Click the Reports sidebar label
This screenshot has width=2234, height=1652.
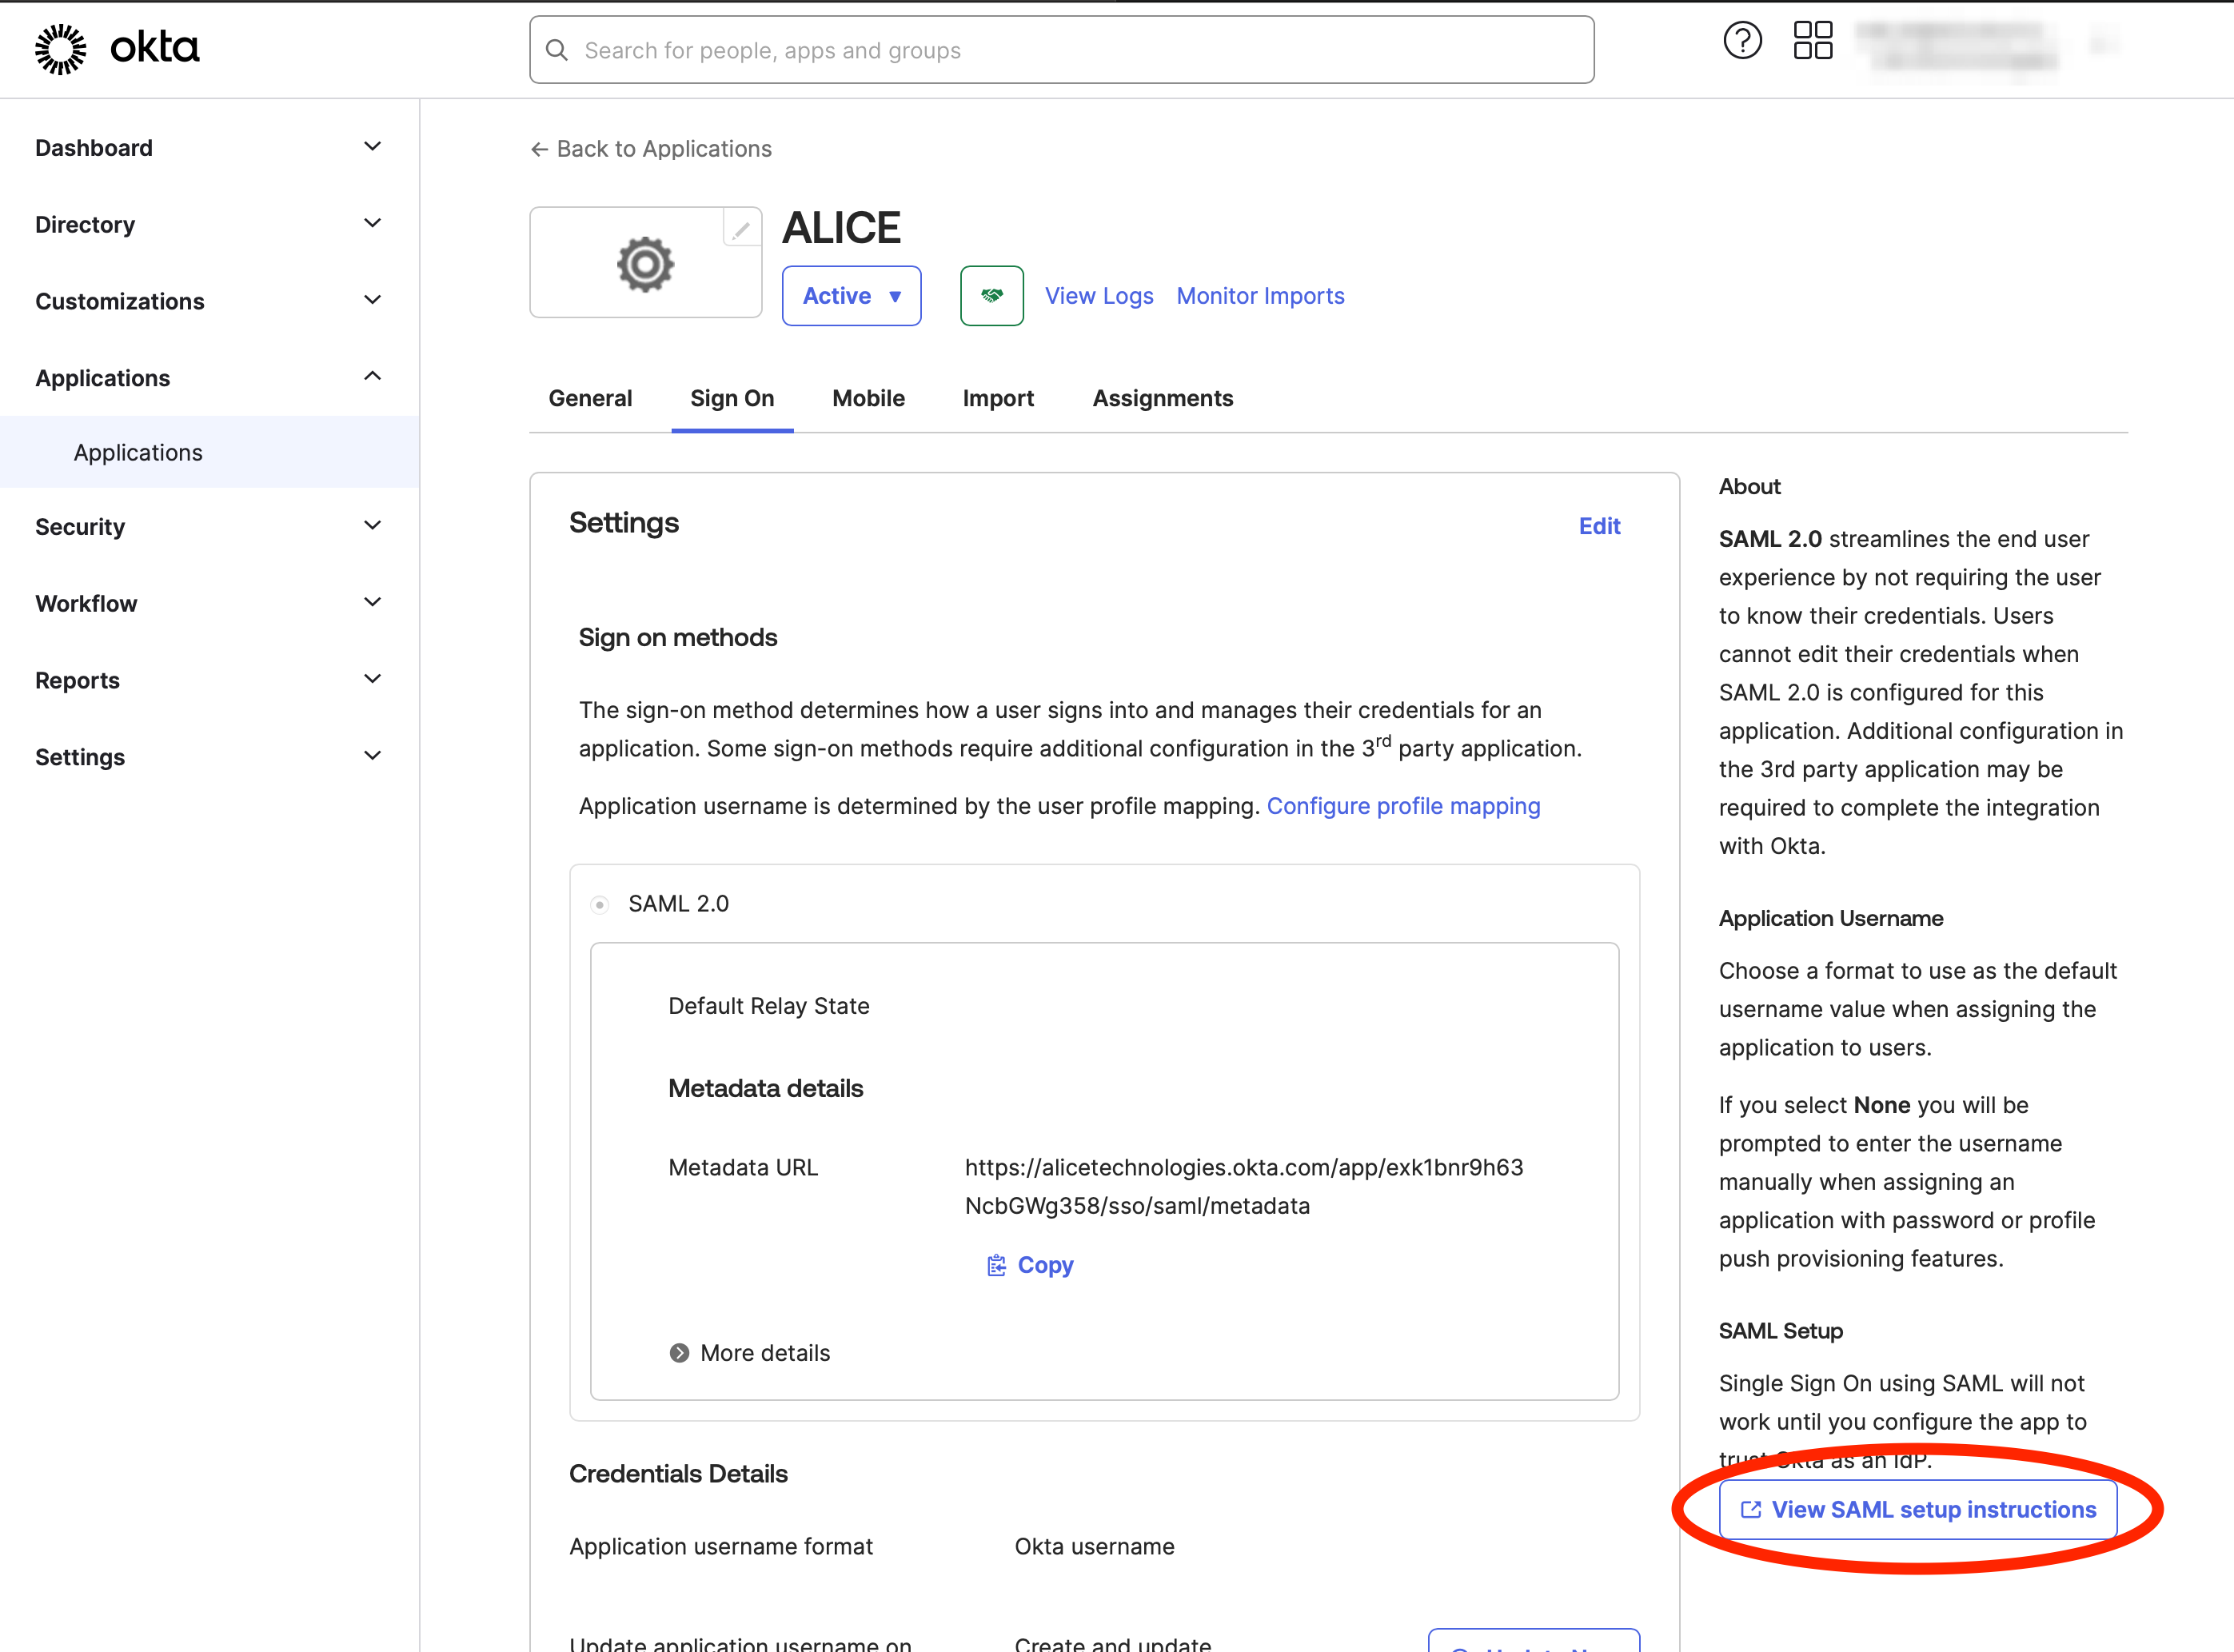77,681
